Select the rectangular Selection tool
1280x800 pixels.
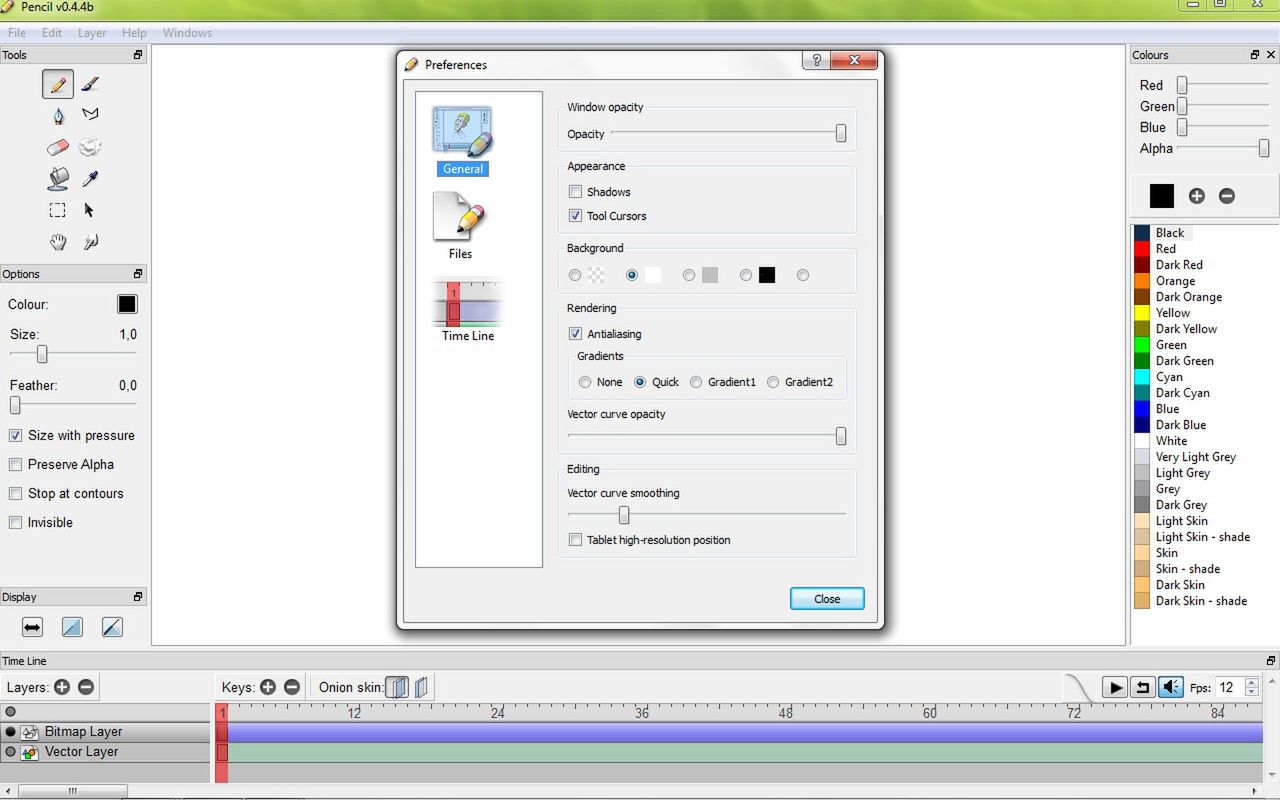(x=58, y=210)
